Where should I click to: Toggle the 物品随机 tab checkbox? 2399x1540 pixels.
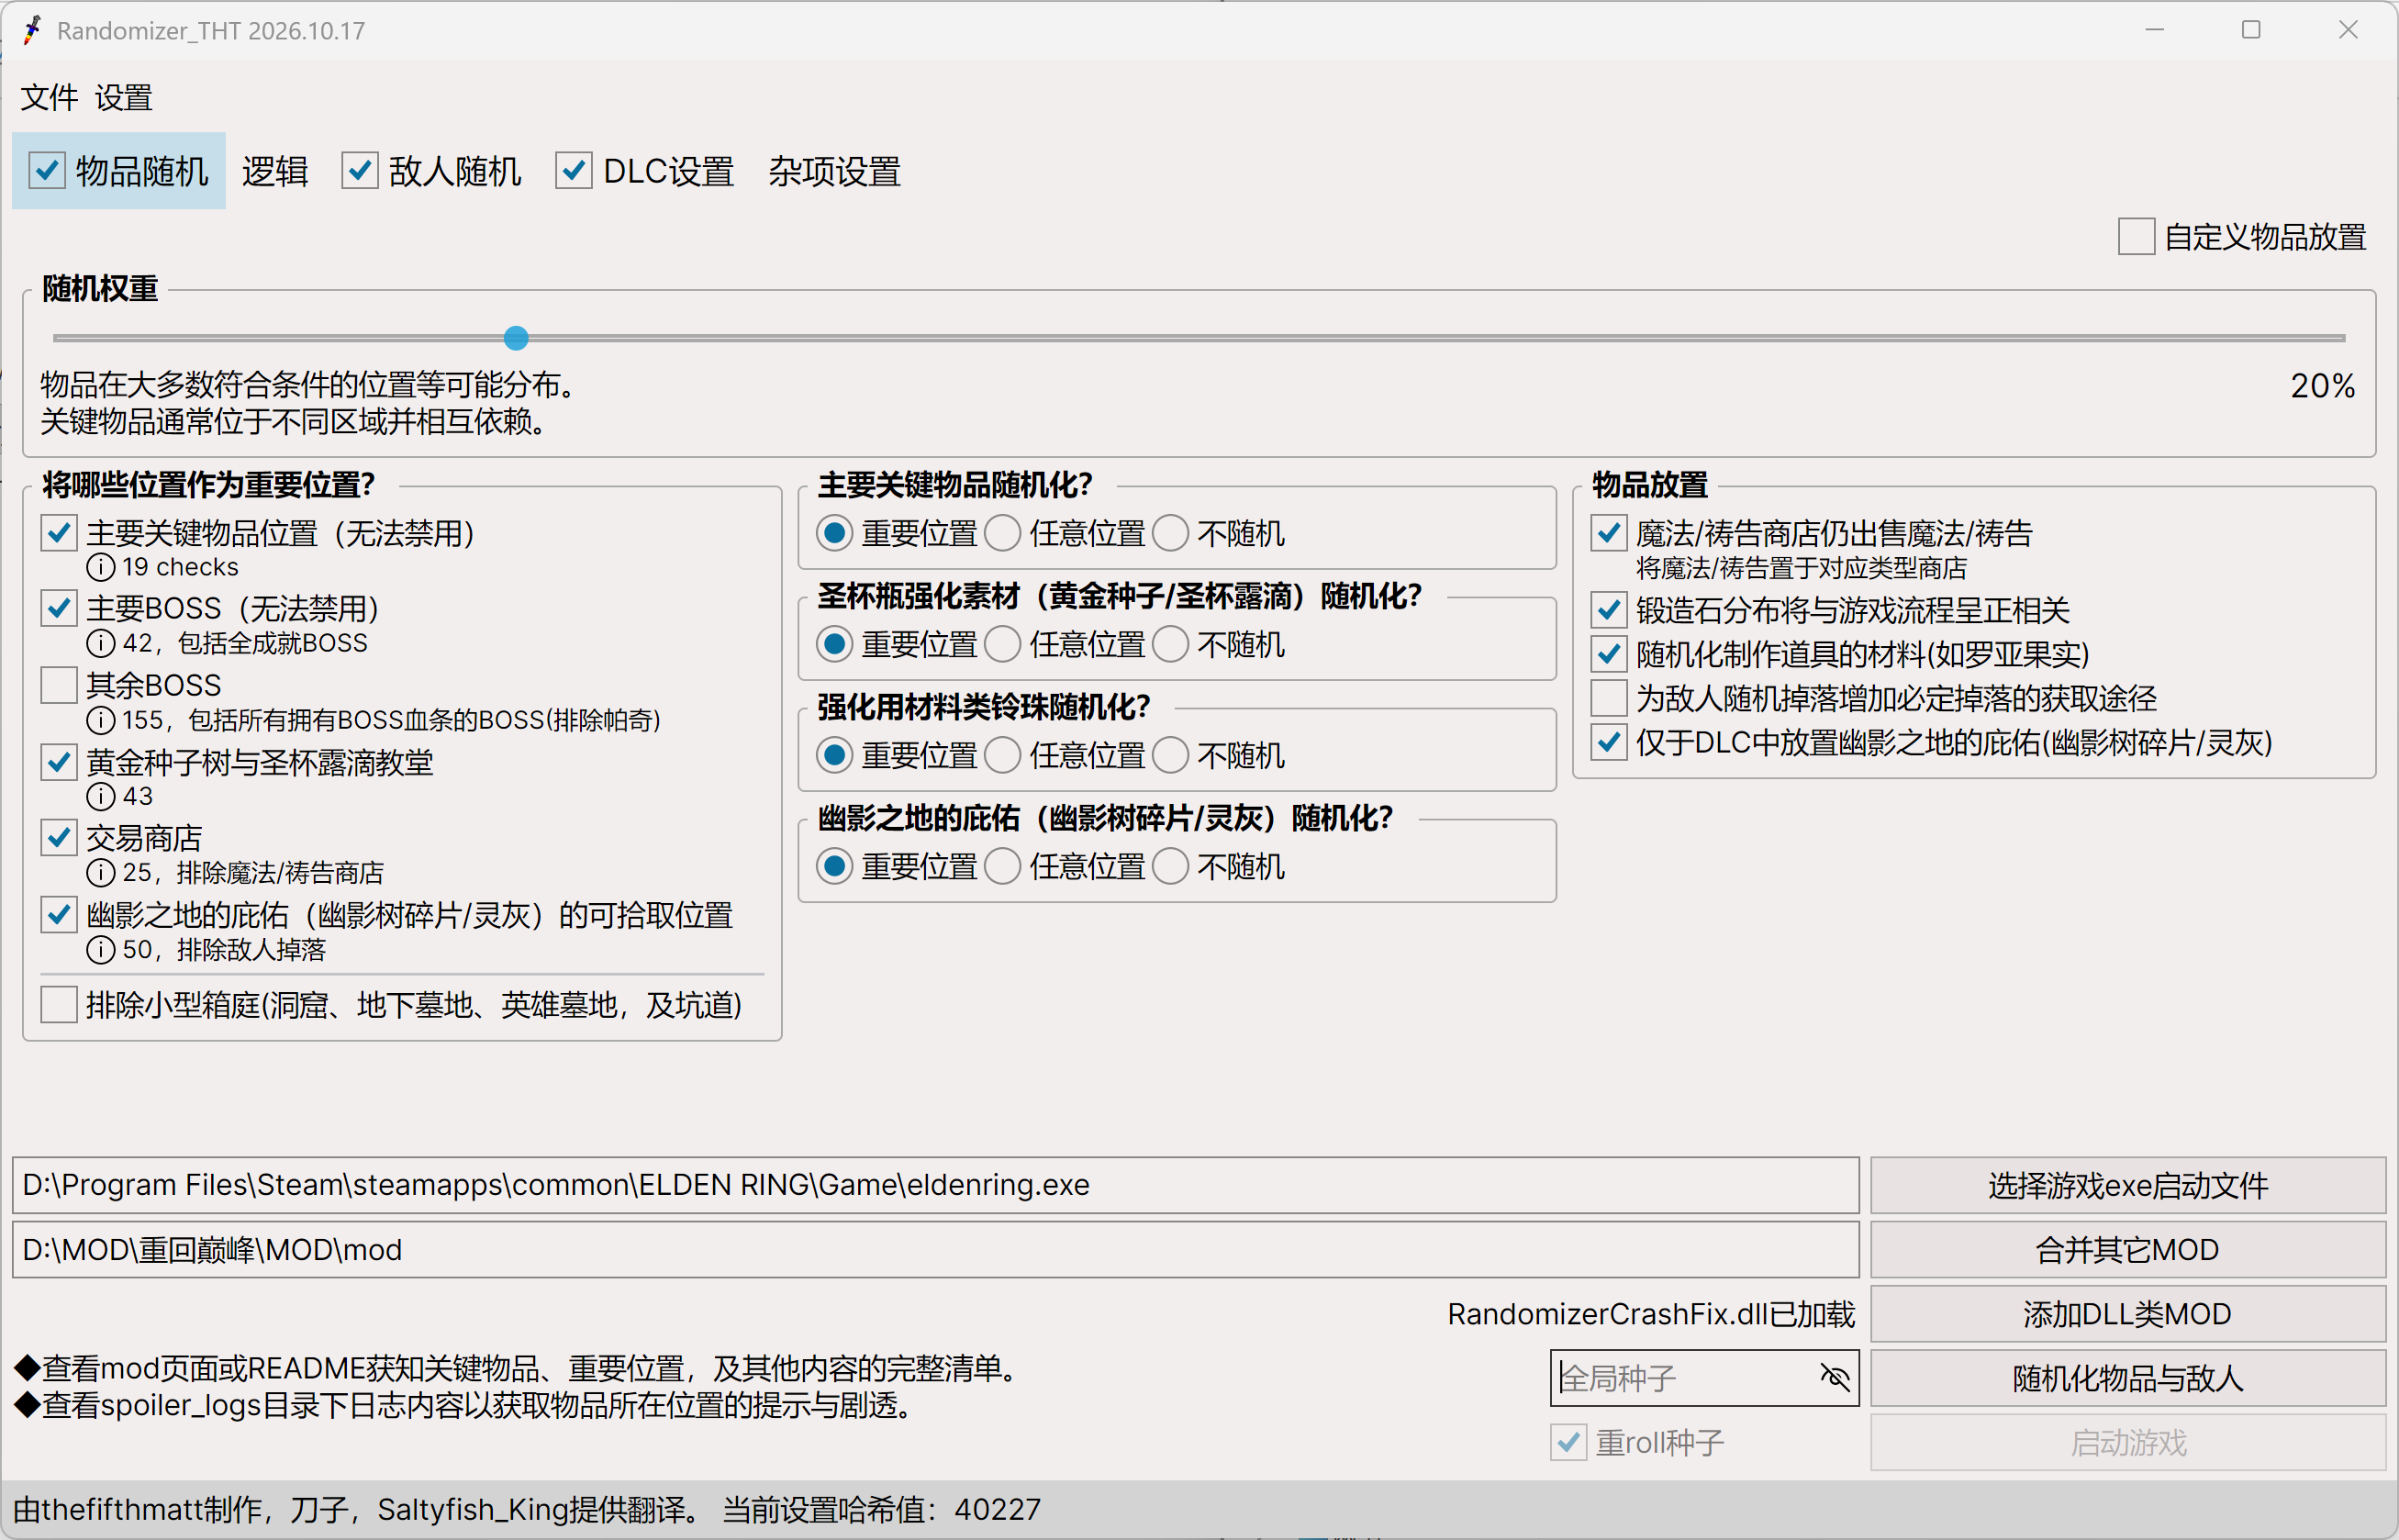[47, 171]
